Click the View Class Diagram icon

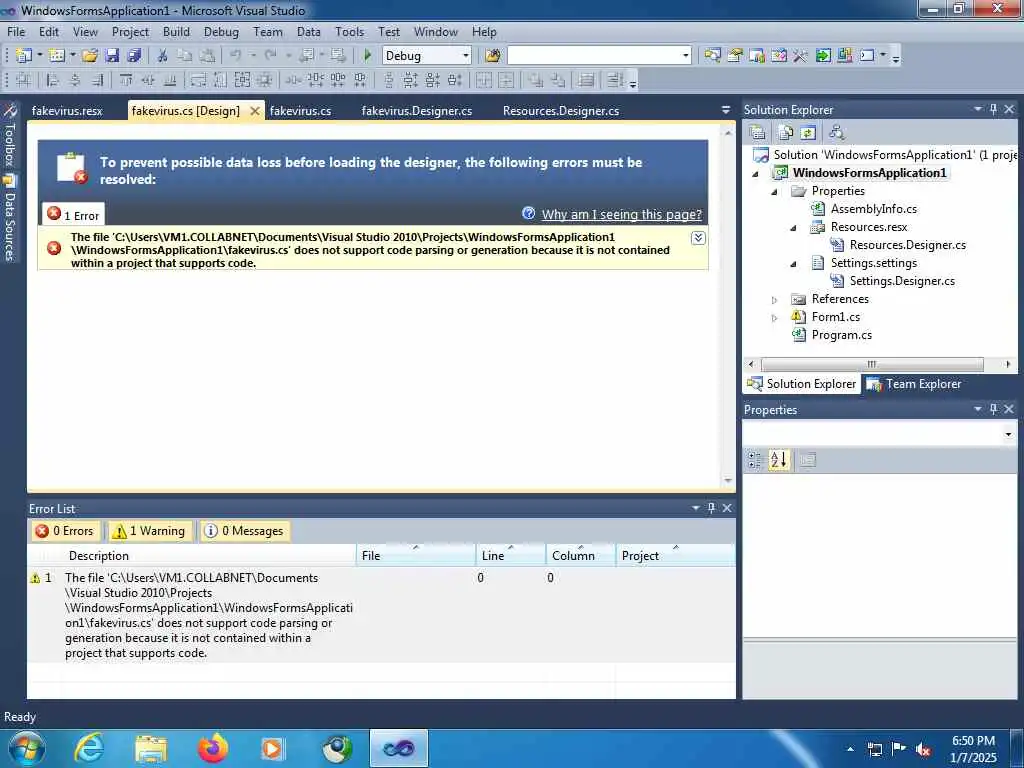[836, 133]
